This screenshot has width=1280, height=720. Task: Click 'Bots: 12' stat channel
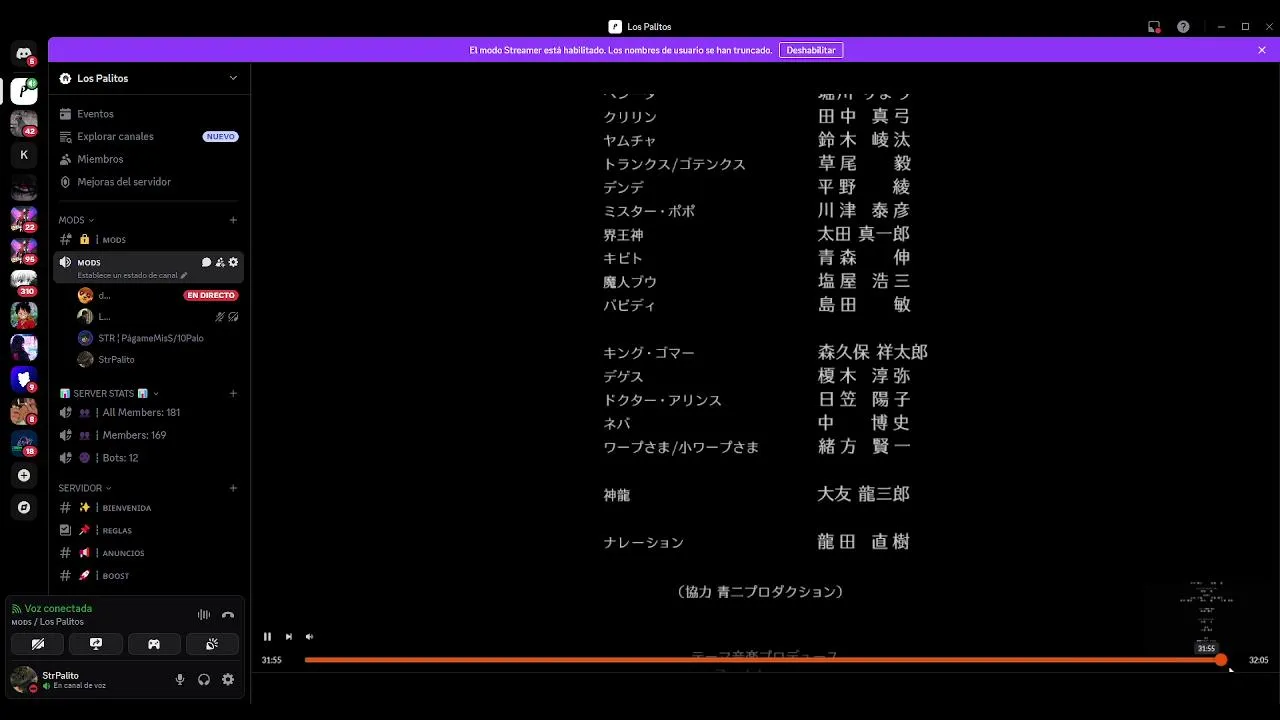[x=148, y=458]
